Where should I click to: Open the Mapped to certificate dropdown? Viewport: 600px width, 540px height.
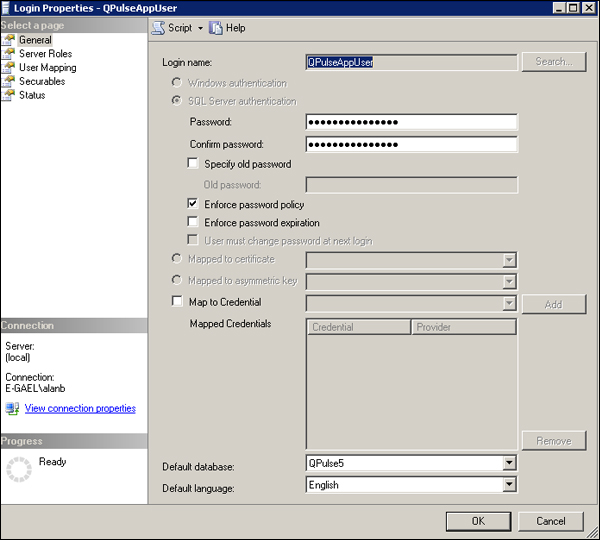(x=509, y=260)
